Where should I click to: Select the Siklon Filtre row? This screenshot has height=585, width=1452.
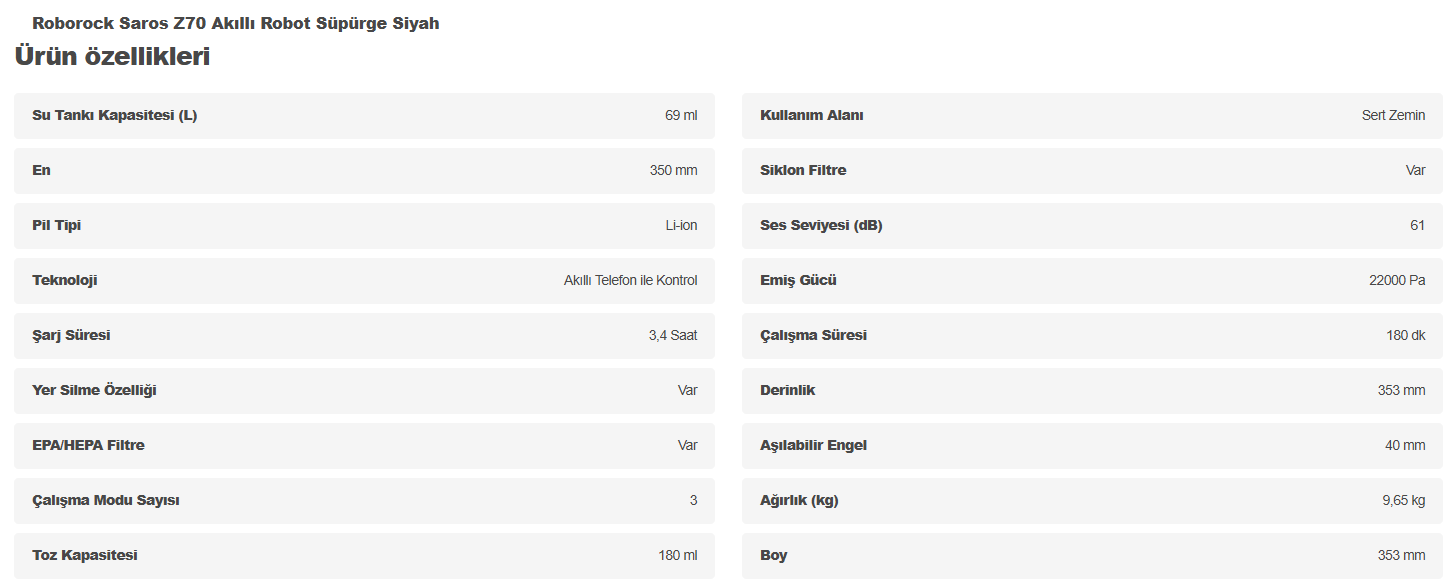click(1092, 171)
